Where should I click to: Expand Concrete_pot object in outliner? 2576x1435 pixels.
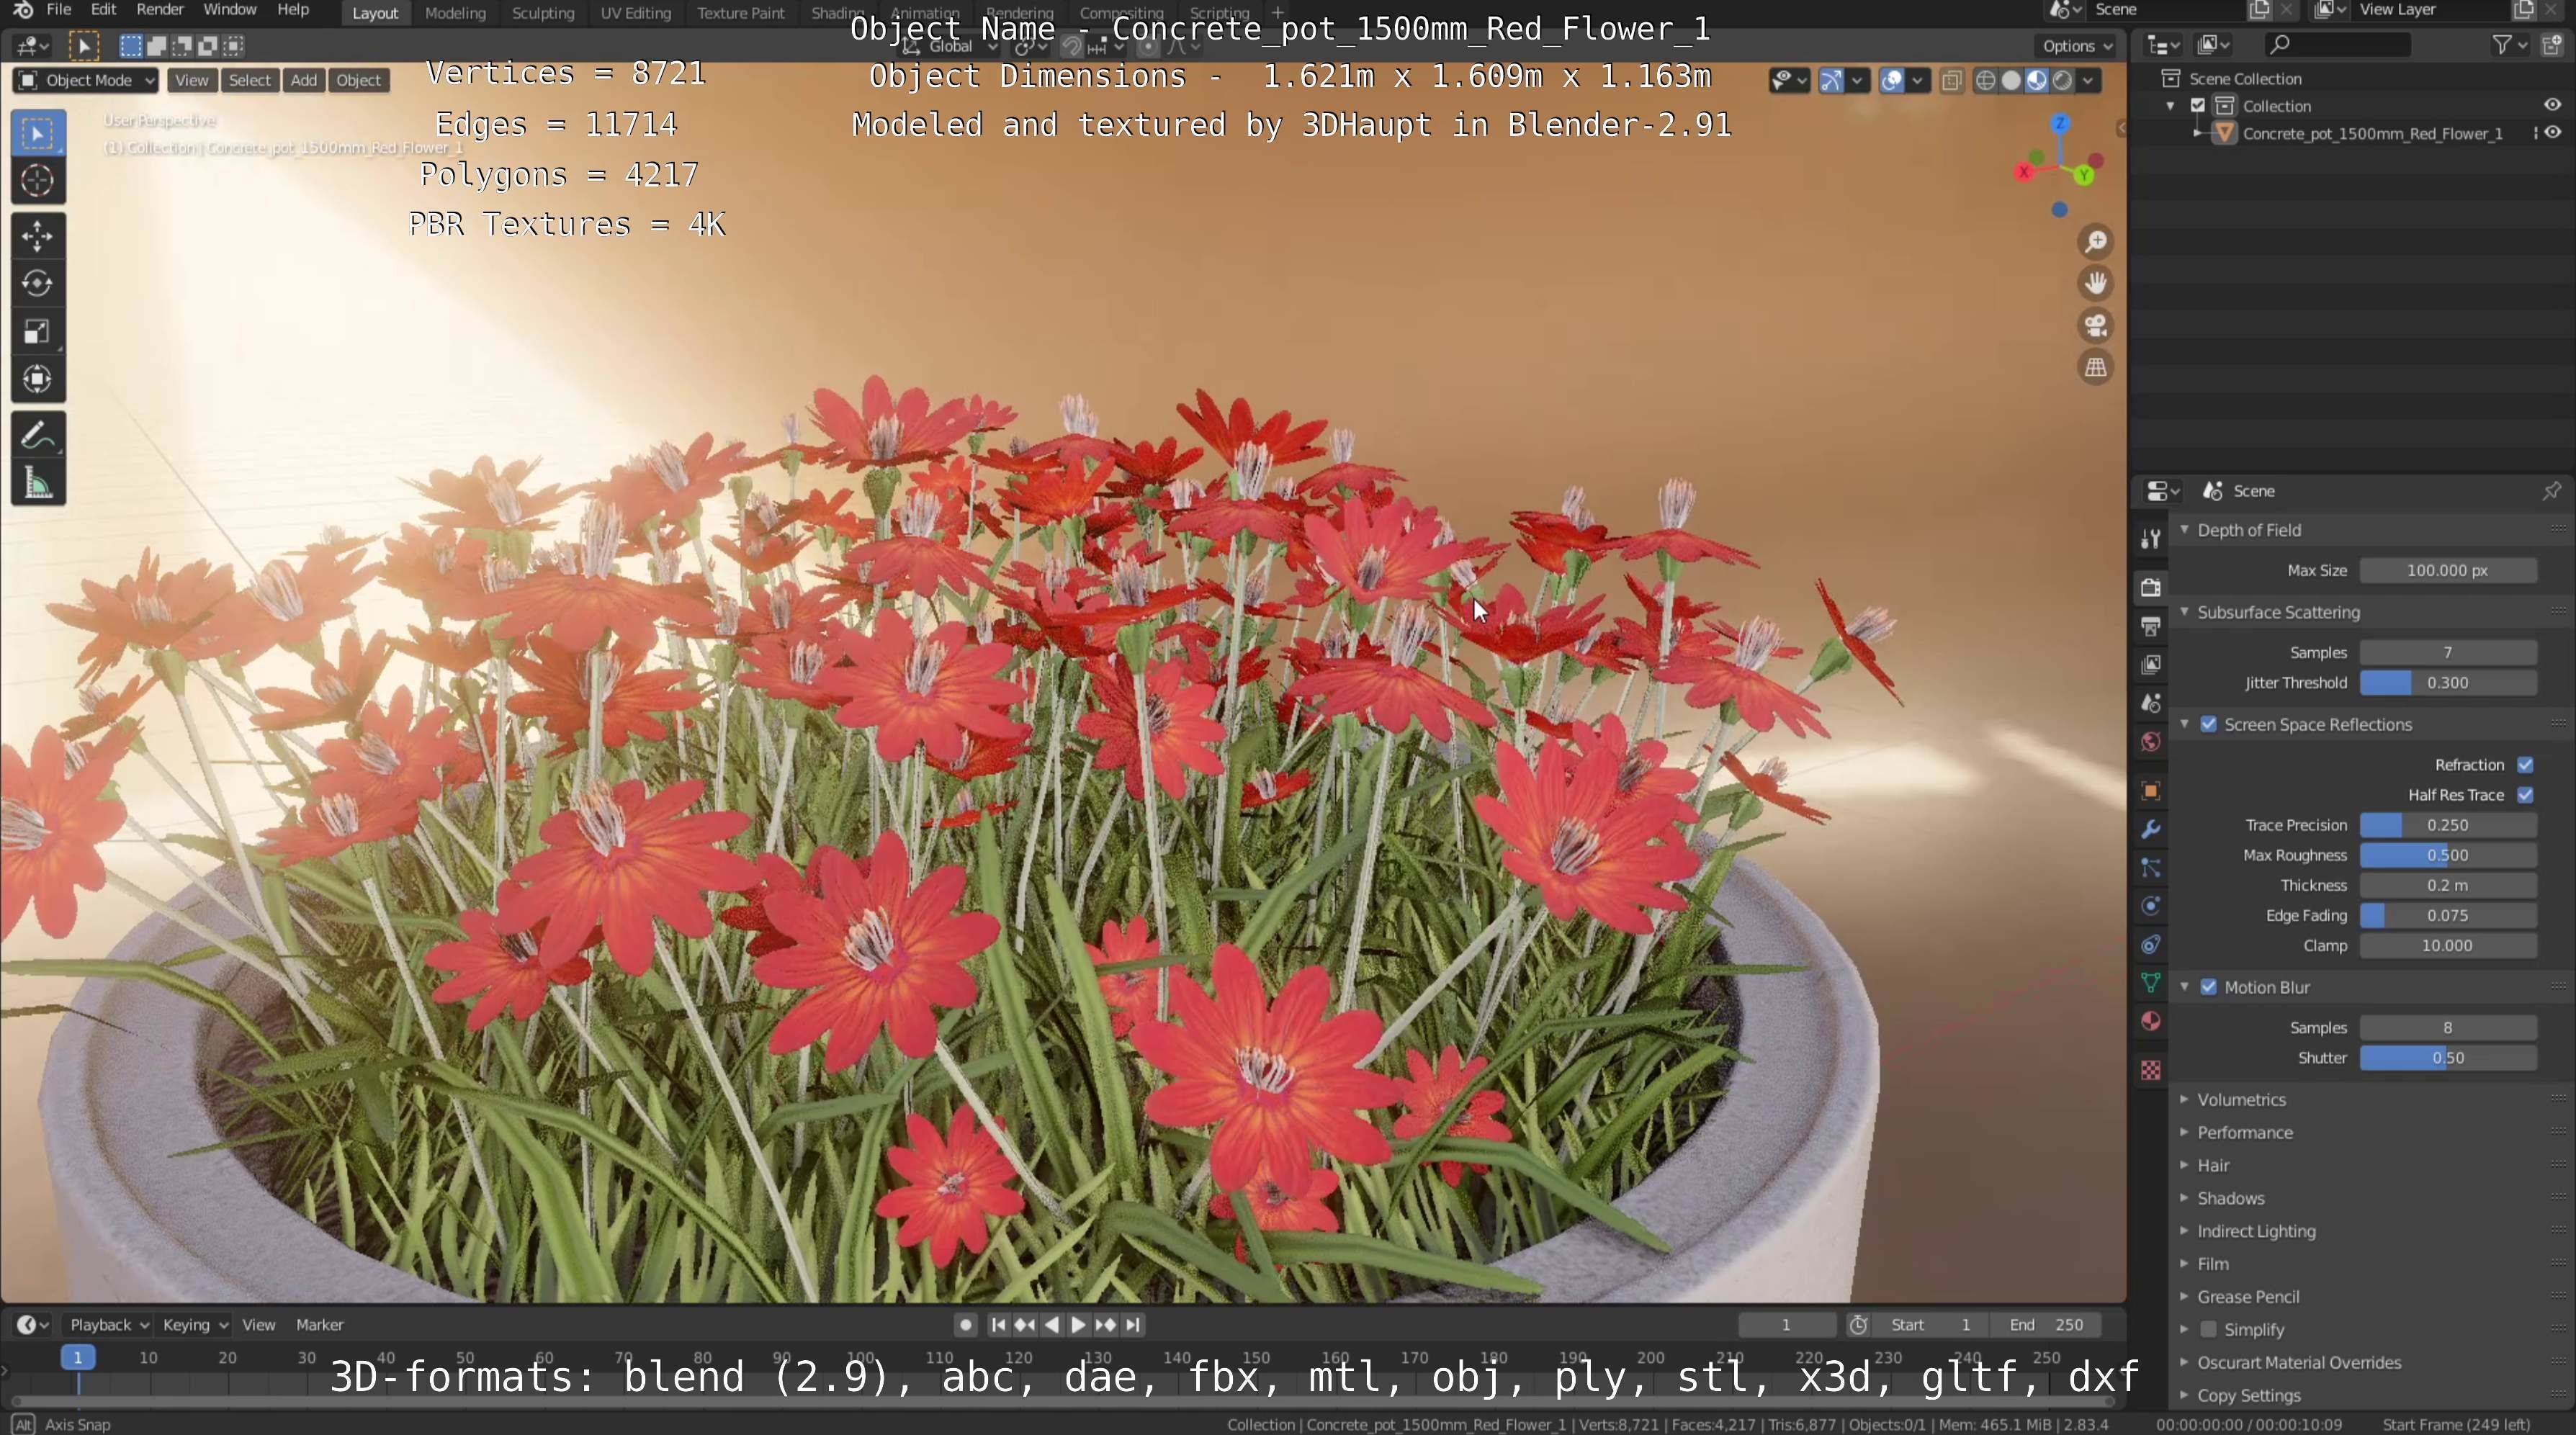(x=2197, y=133)
